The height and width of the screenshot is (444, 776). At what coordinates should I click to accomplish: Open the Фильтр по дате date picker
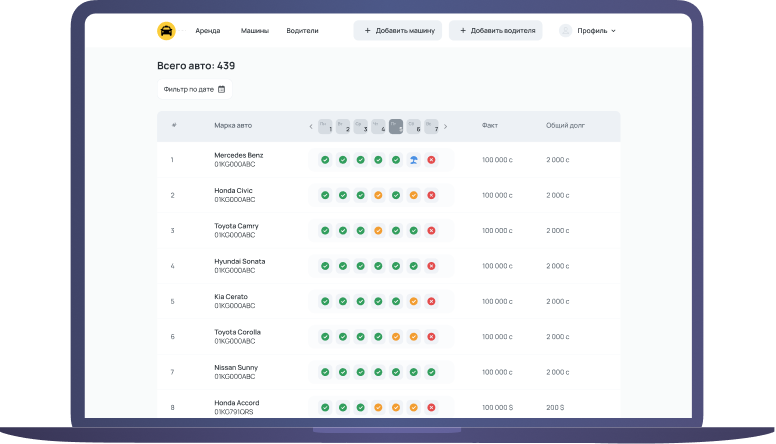(x=194, y=89)
